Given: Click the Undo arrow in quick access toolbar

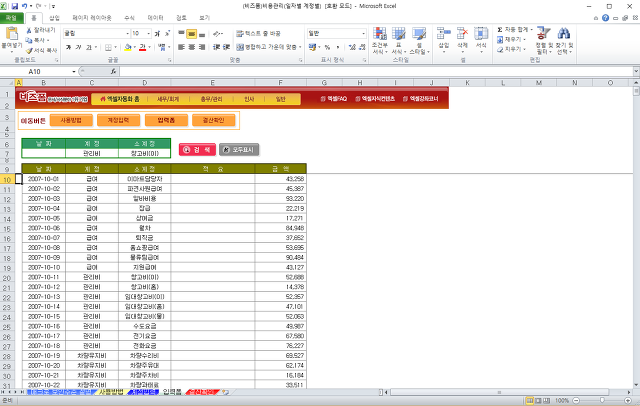Looking at the screenshot, I should tap(24, 6).
